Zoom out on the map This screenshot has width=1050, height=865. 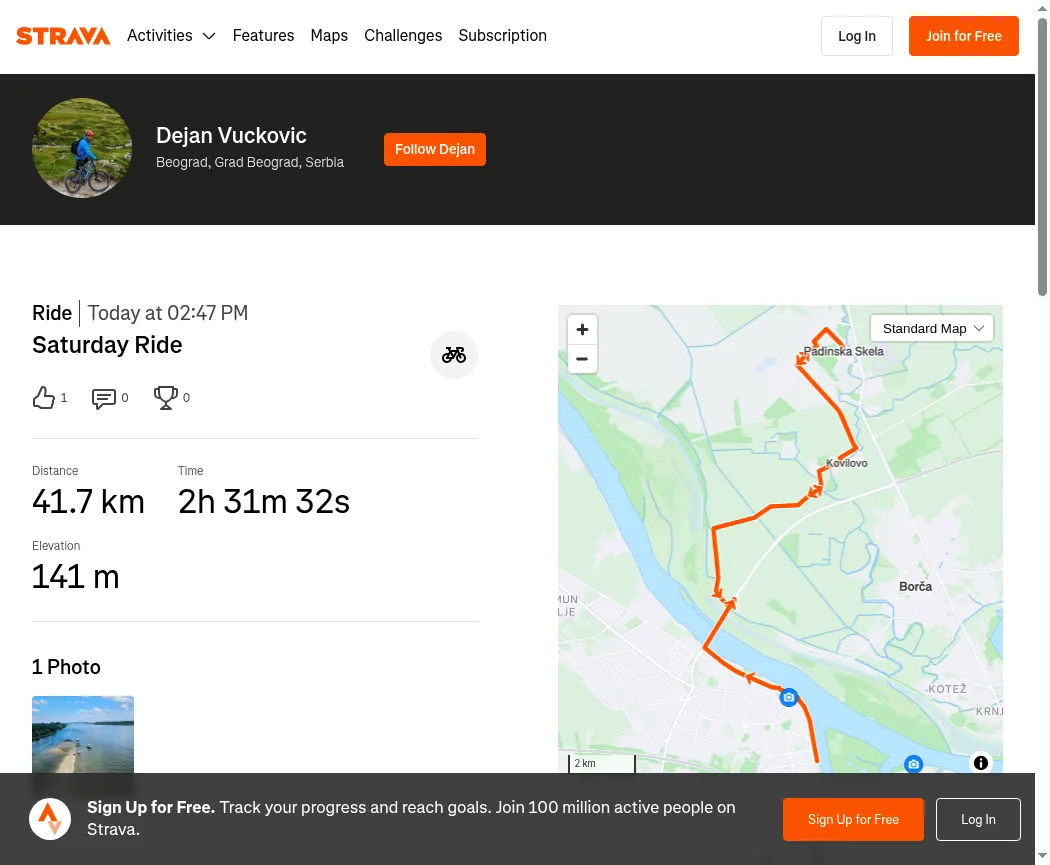pyautogui.click(x=583, y=359)
